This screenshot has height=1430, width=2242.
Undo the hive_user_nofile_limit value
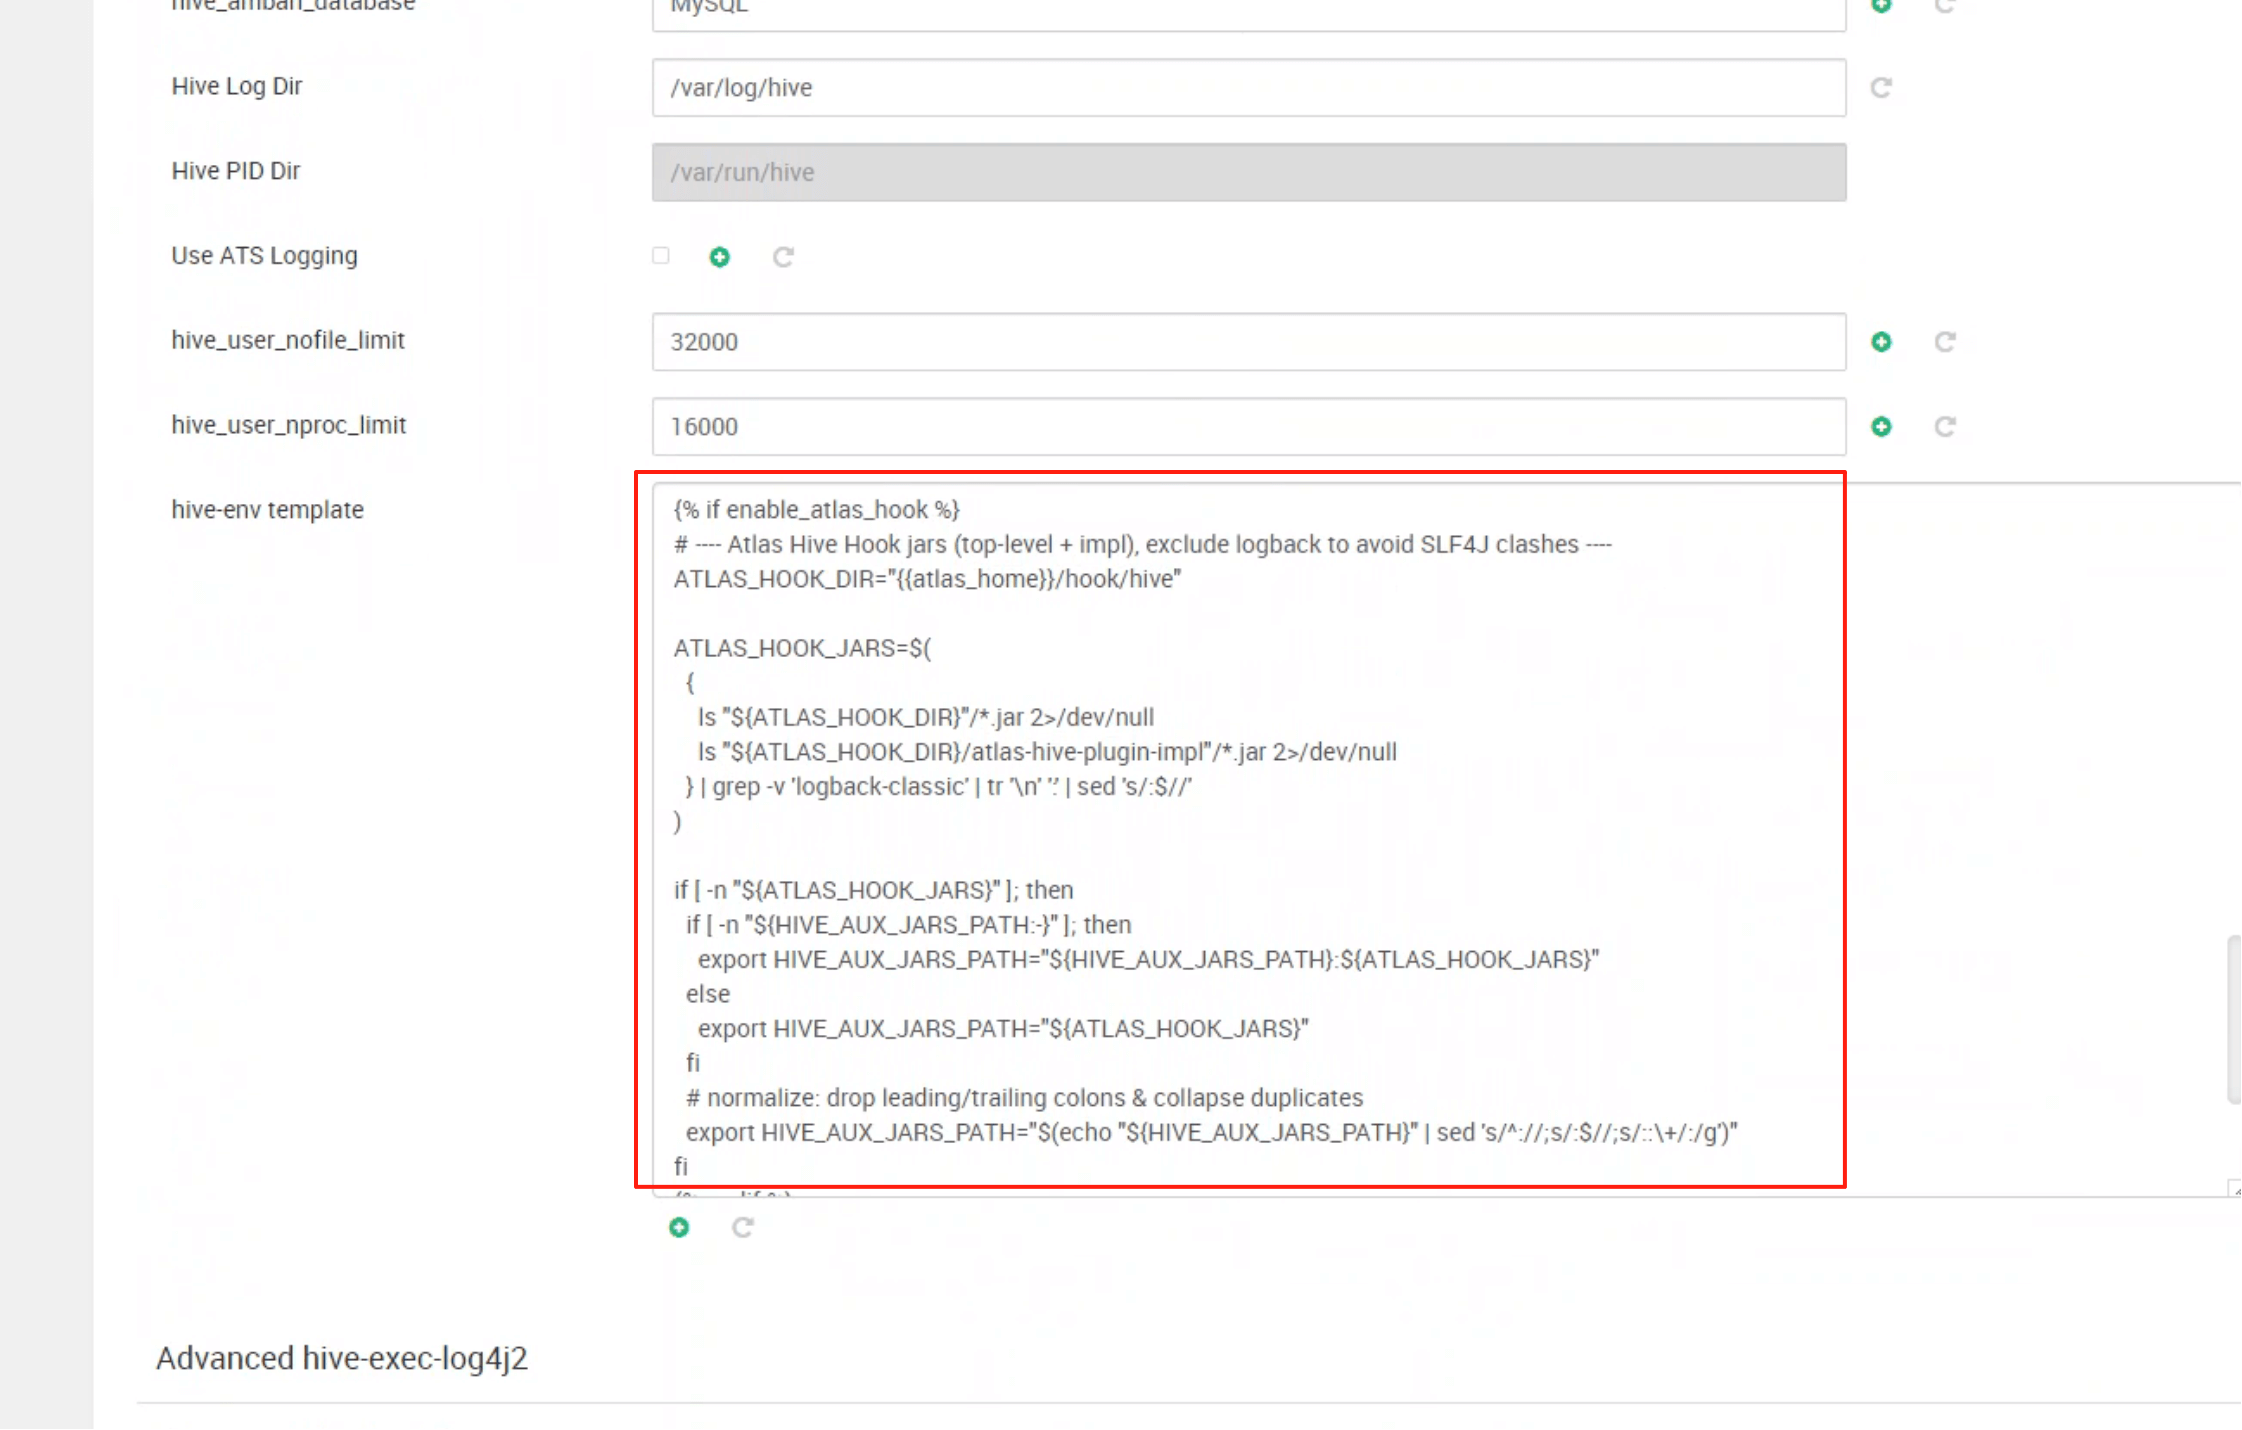[x=1944, y=342]
